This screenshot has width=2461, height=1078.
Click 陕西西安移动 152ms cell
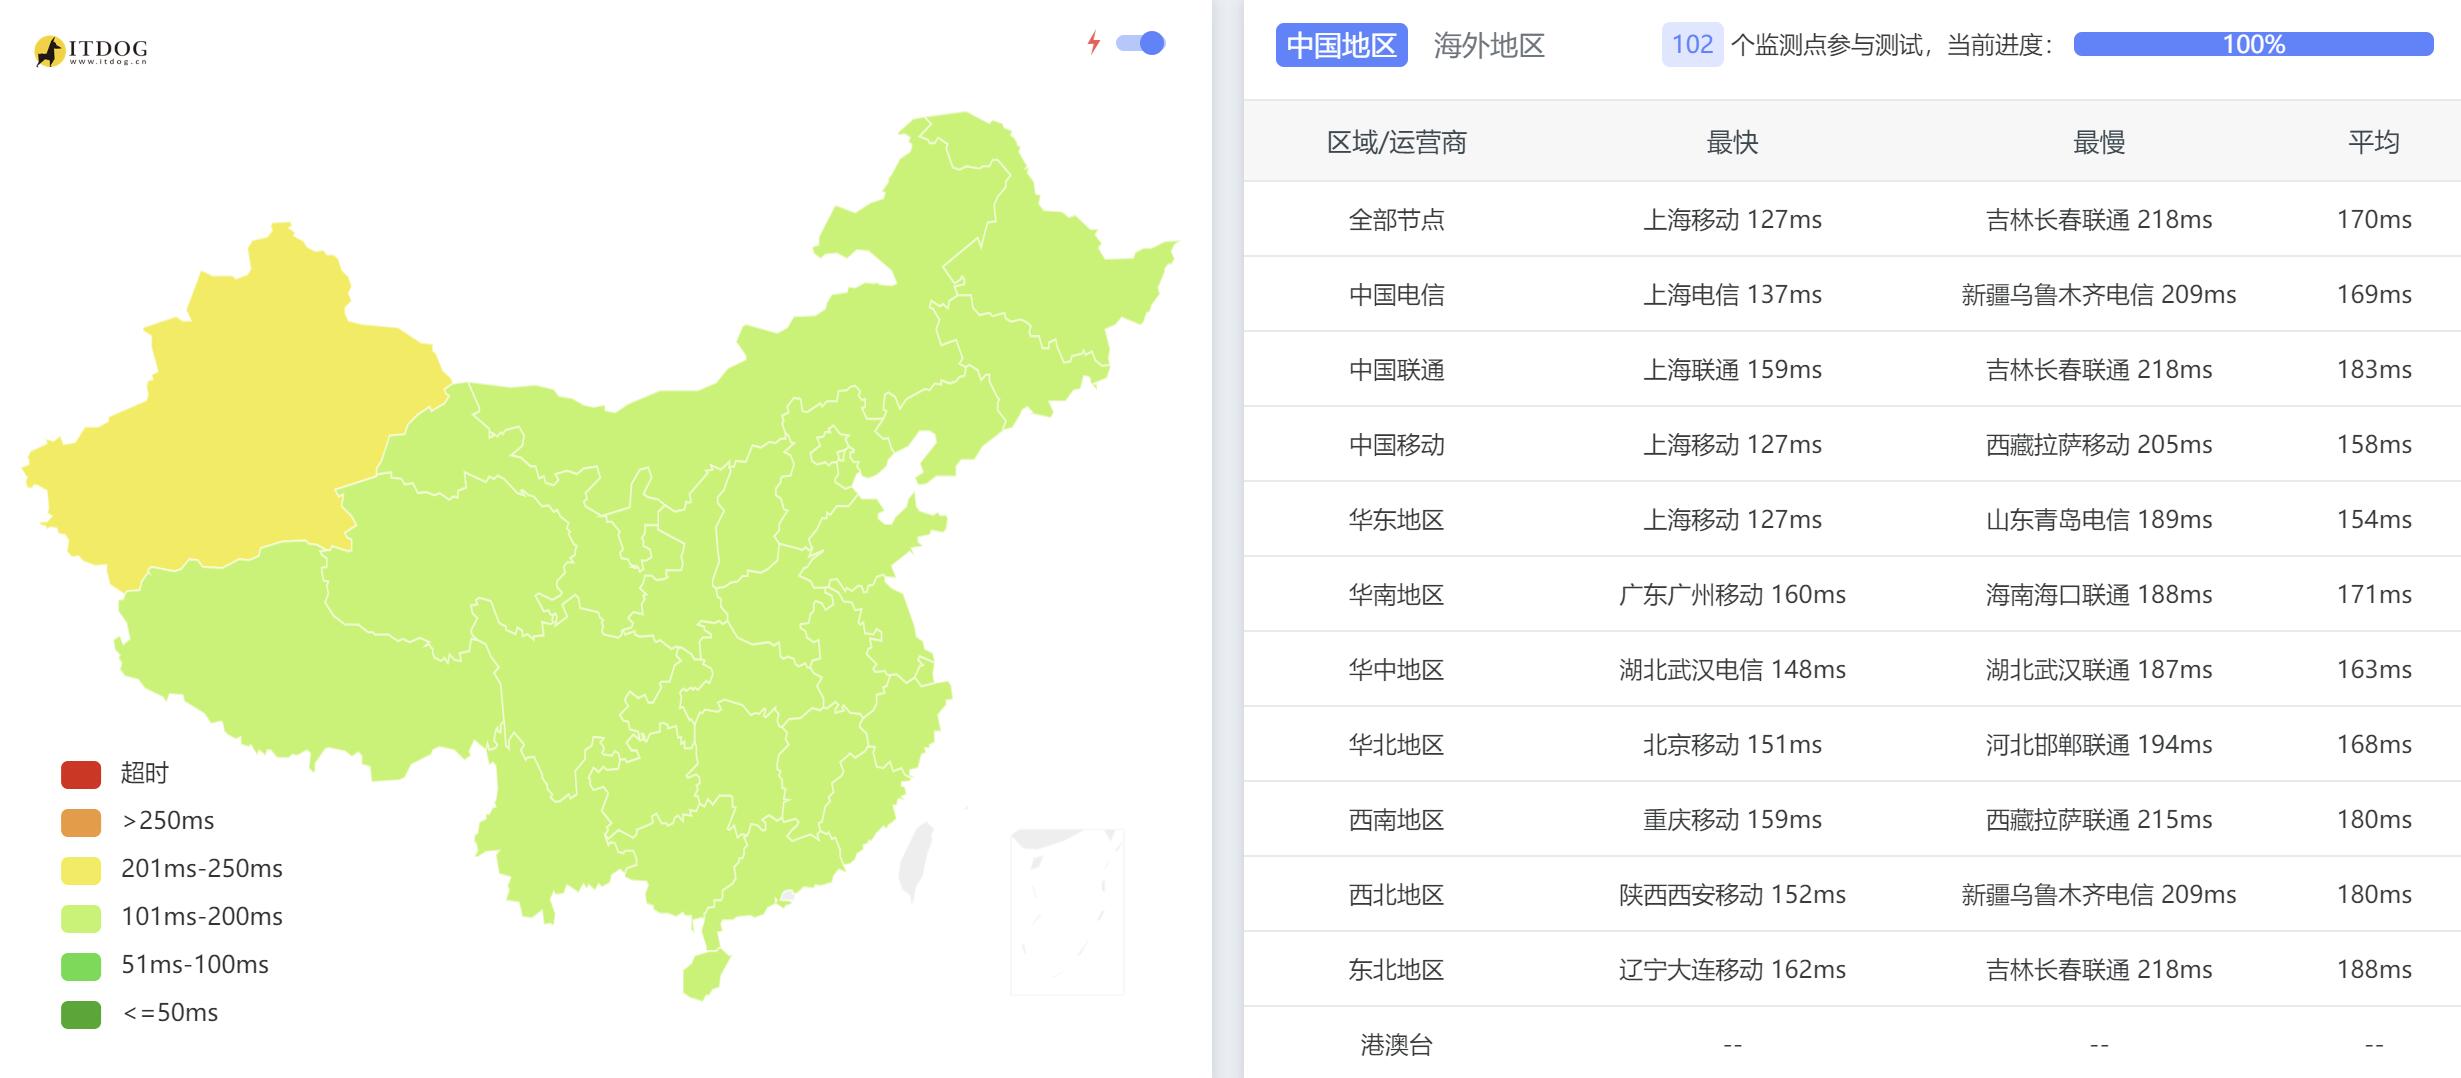click(x=1732, y=894)
